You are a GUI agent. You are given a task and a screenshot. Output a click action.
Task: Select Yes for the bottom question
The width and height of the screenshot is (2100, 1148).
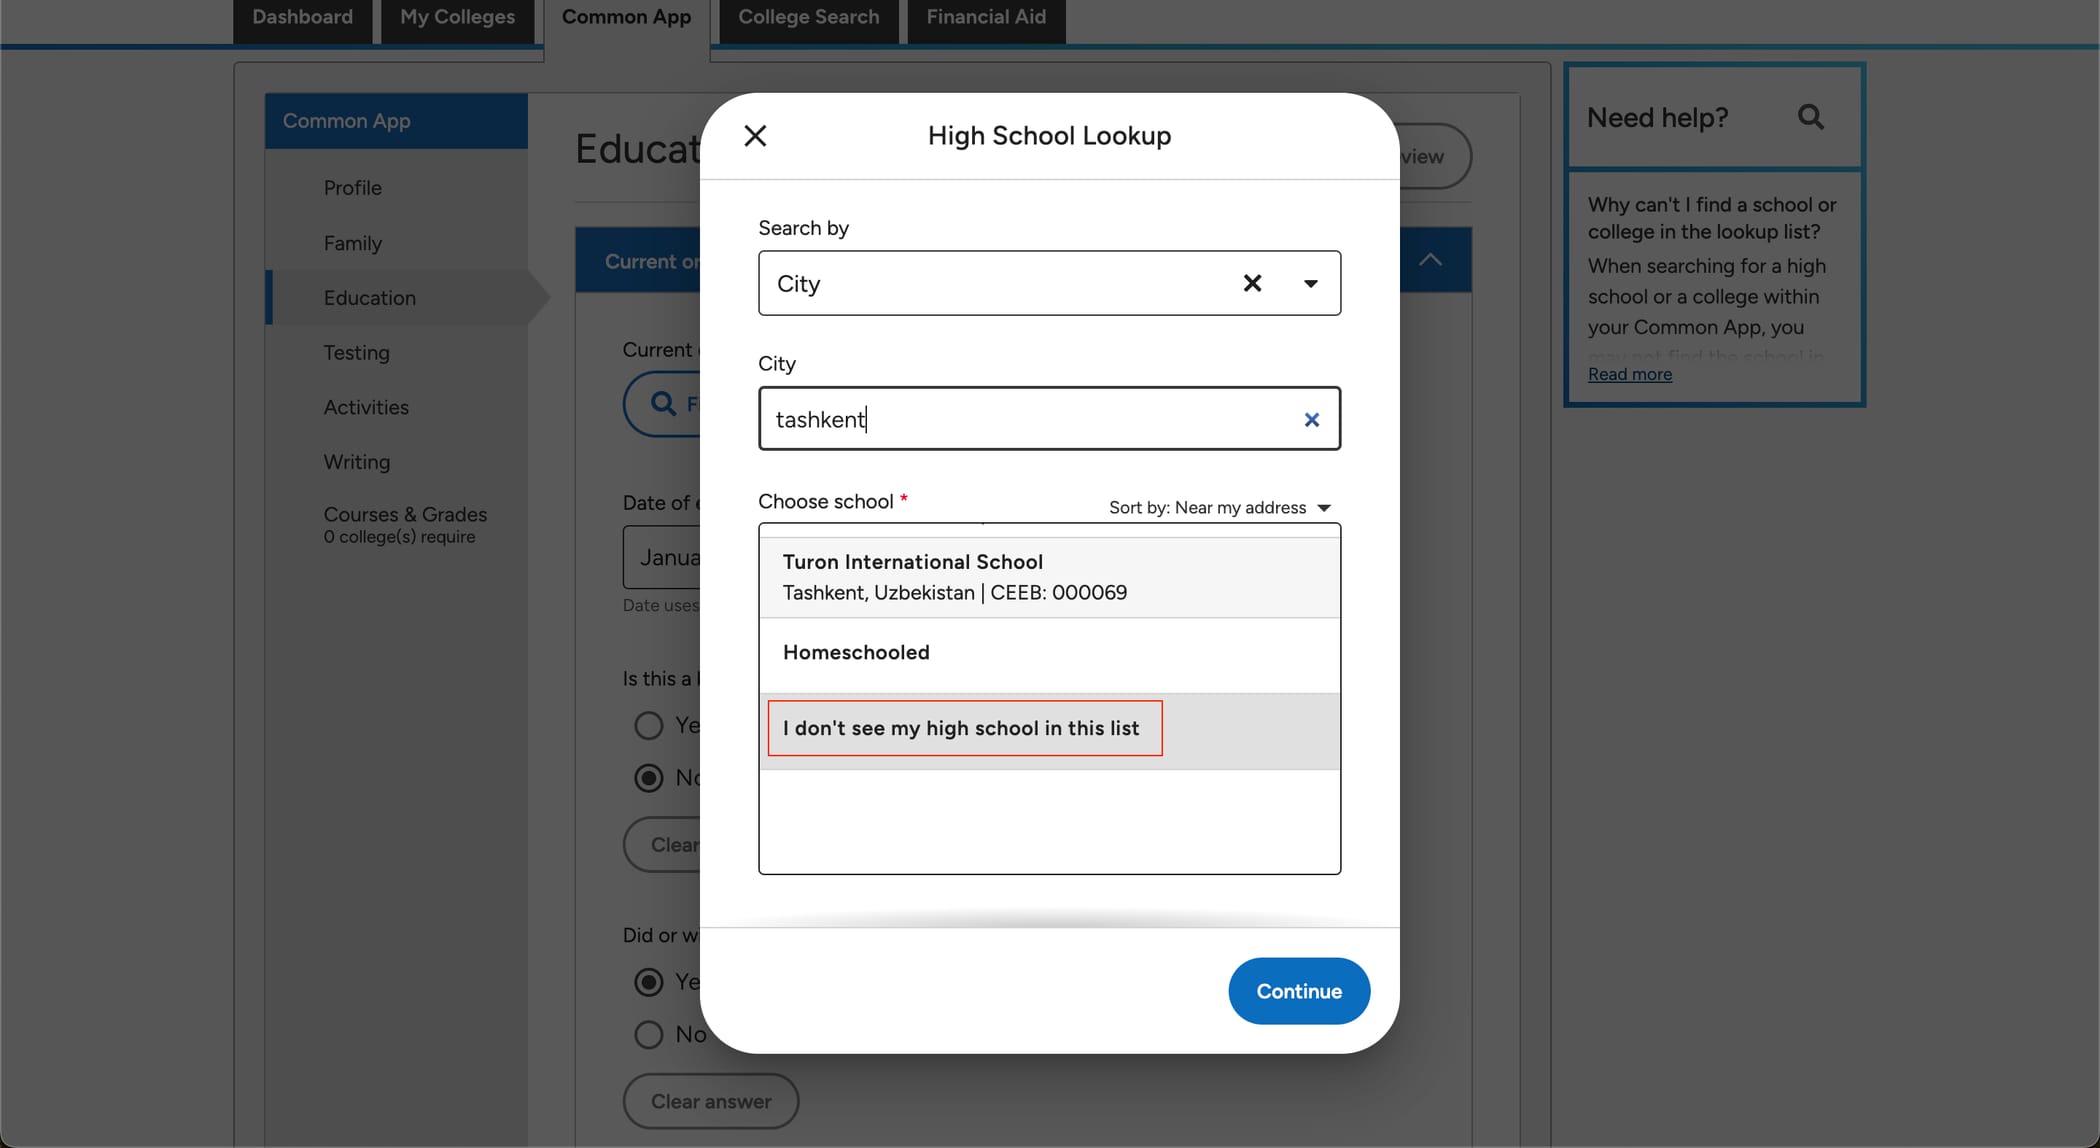coord(648,981)
